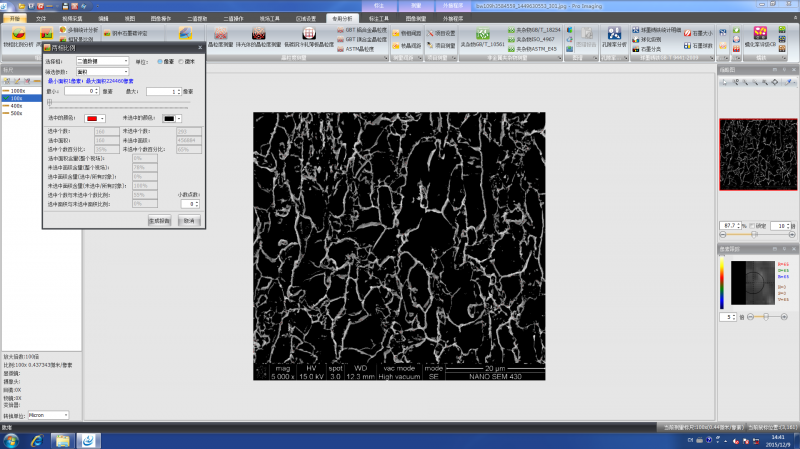
Task: Open the 文件 file menu tab
Action: [x=40, y=19]
